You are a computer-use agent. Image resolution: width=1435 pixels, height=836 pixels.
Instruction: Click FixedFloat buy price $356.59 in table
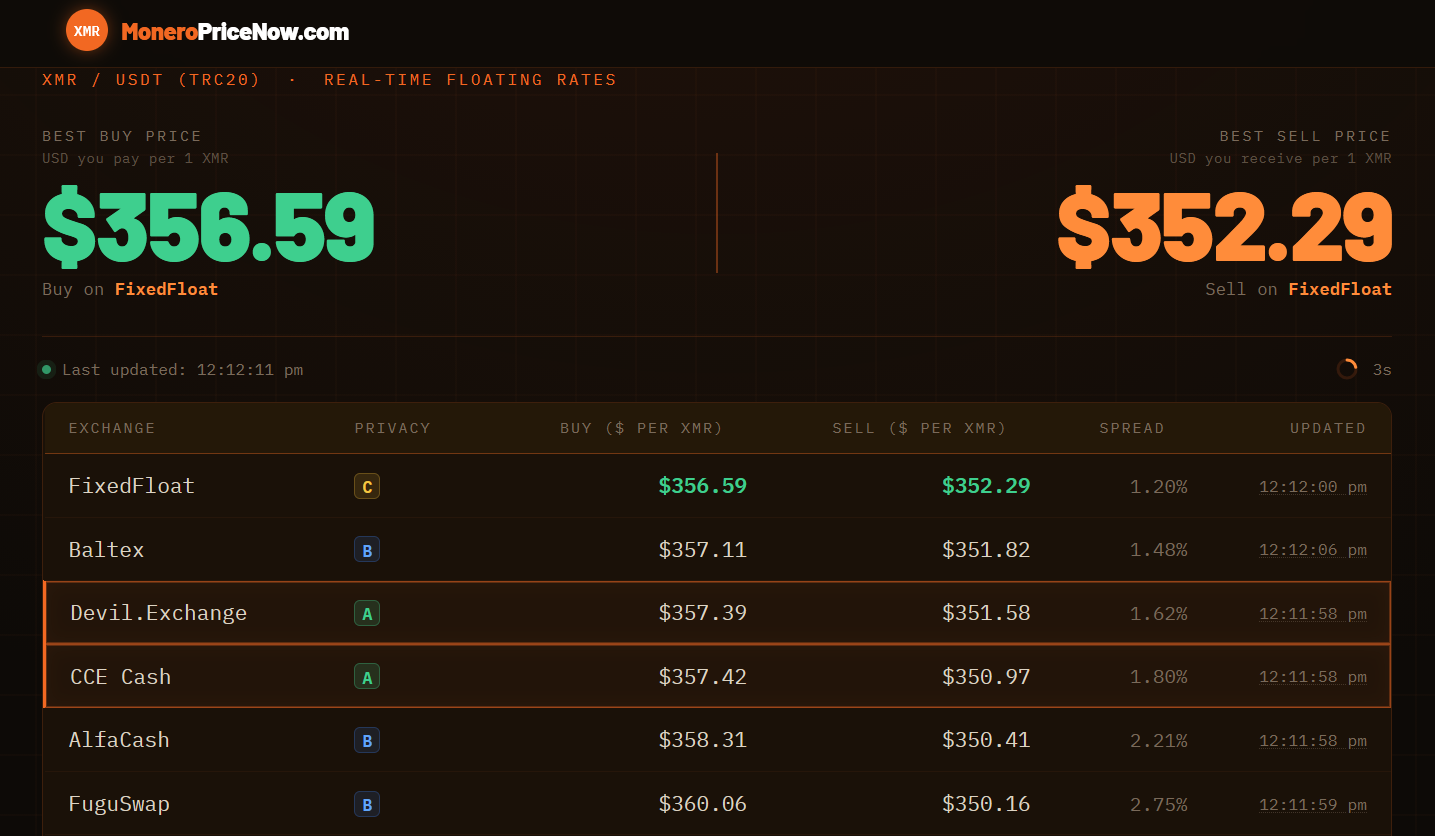pyautogui.click(x=703, y=486)
